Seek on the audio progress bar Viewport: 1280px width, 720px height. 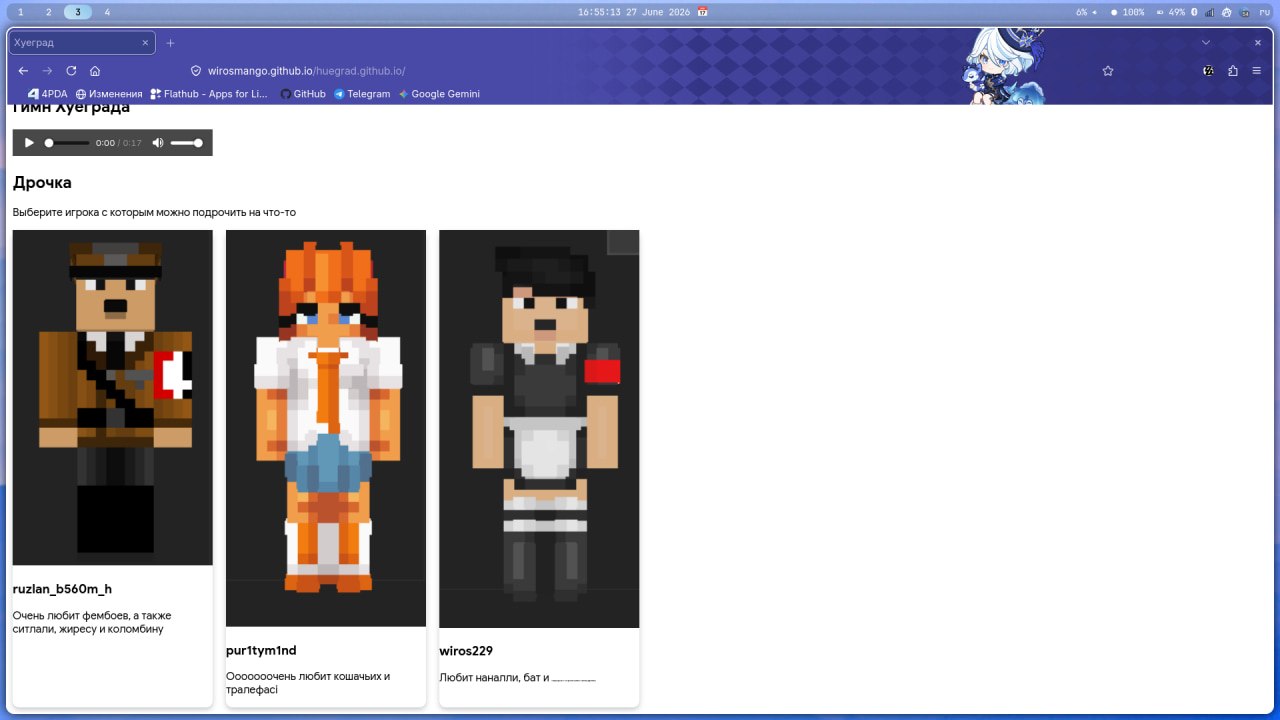click(67, 143)
